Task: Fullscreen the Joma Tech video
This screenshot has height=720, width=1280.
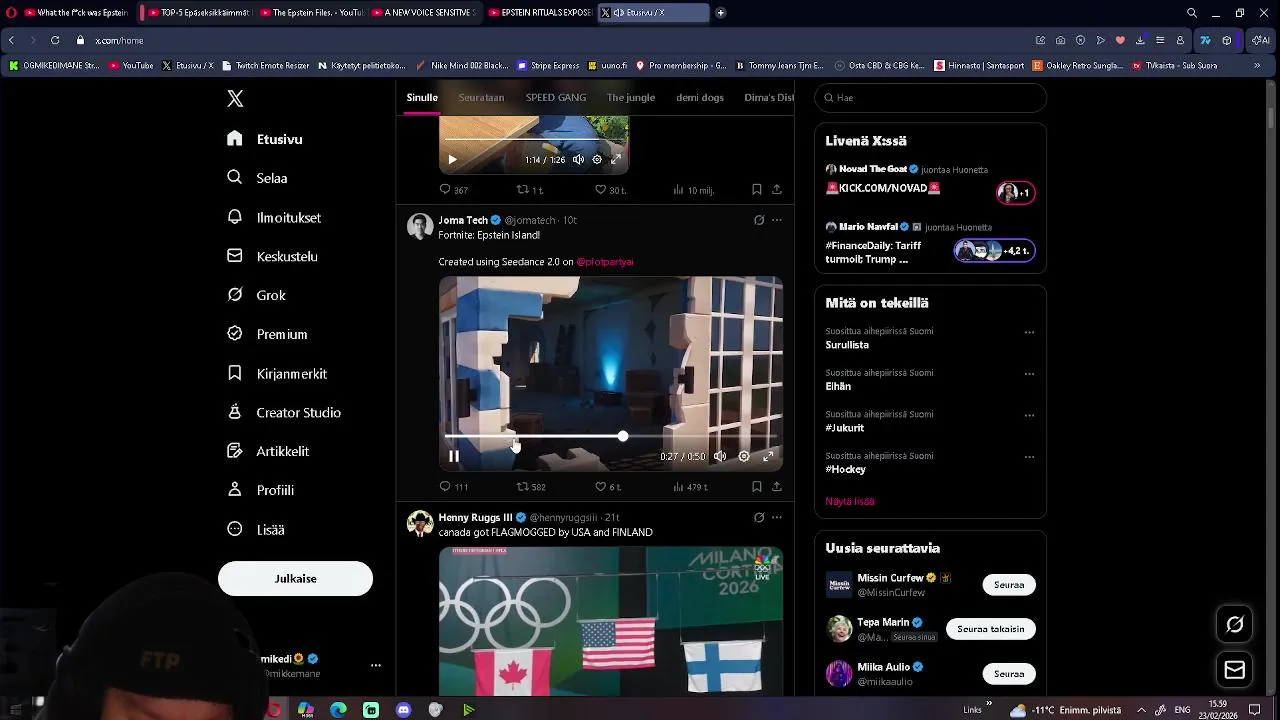Action: pyautogui.click(x=768, y=456)
